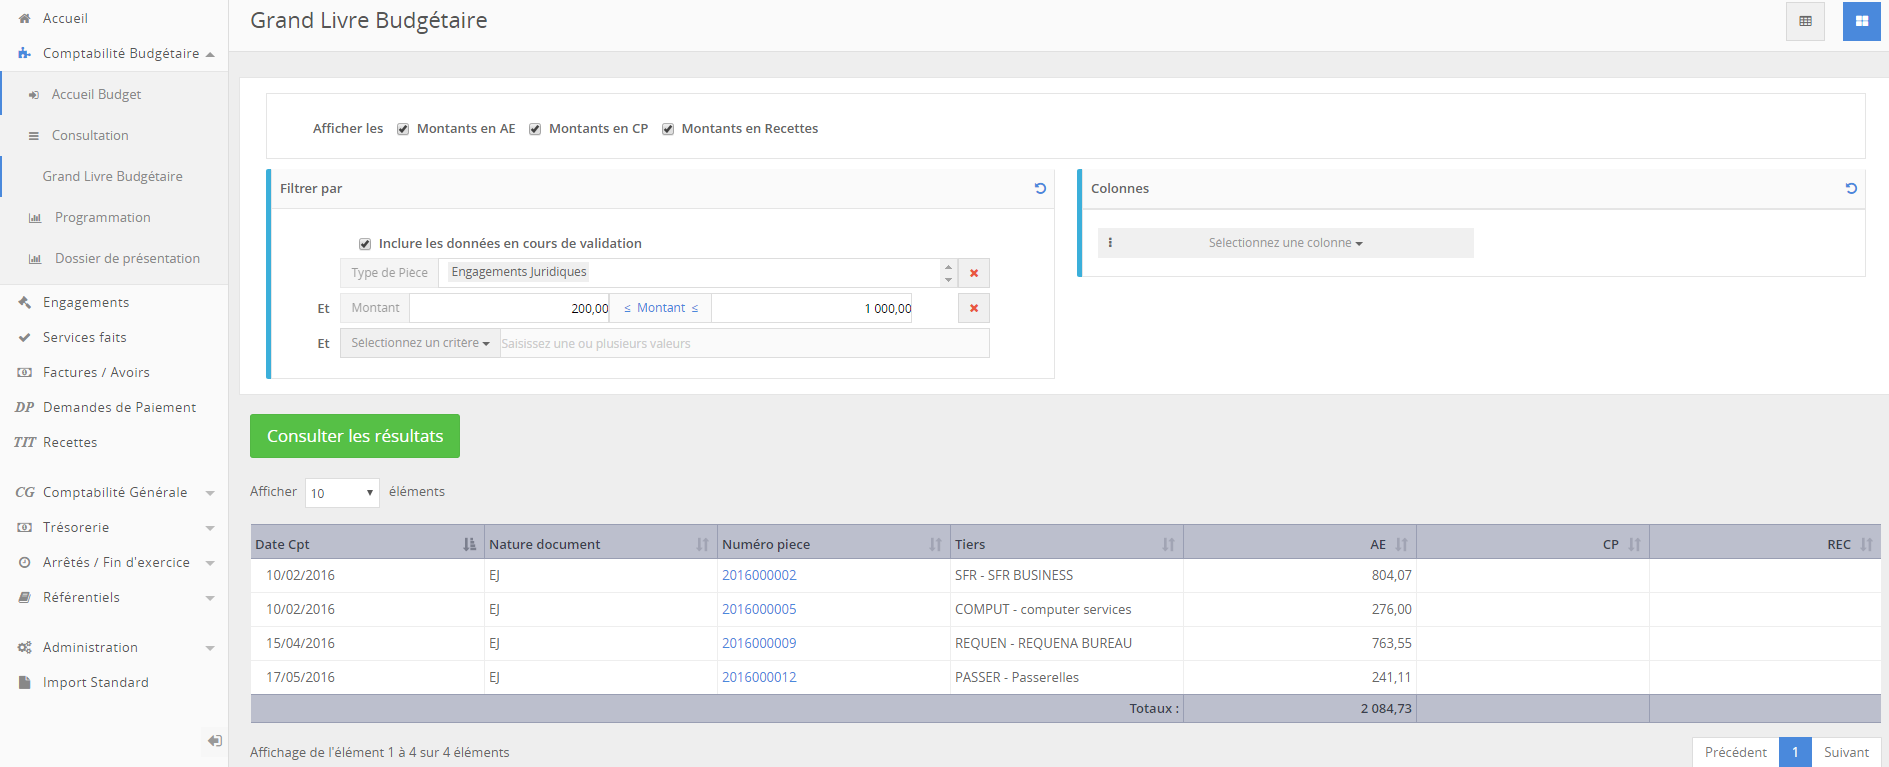Reset columns with the Colonnes refresh icon

click(1851, 188)
